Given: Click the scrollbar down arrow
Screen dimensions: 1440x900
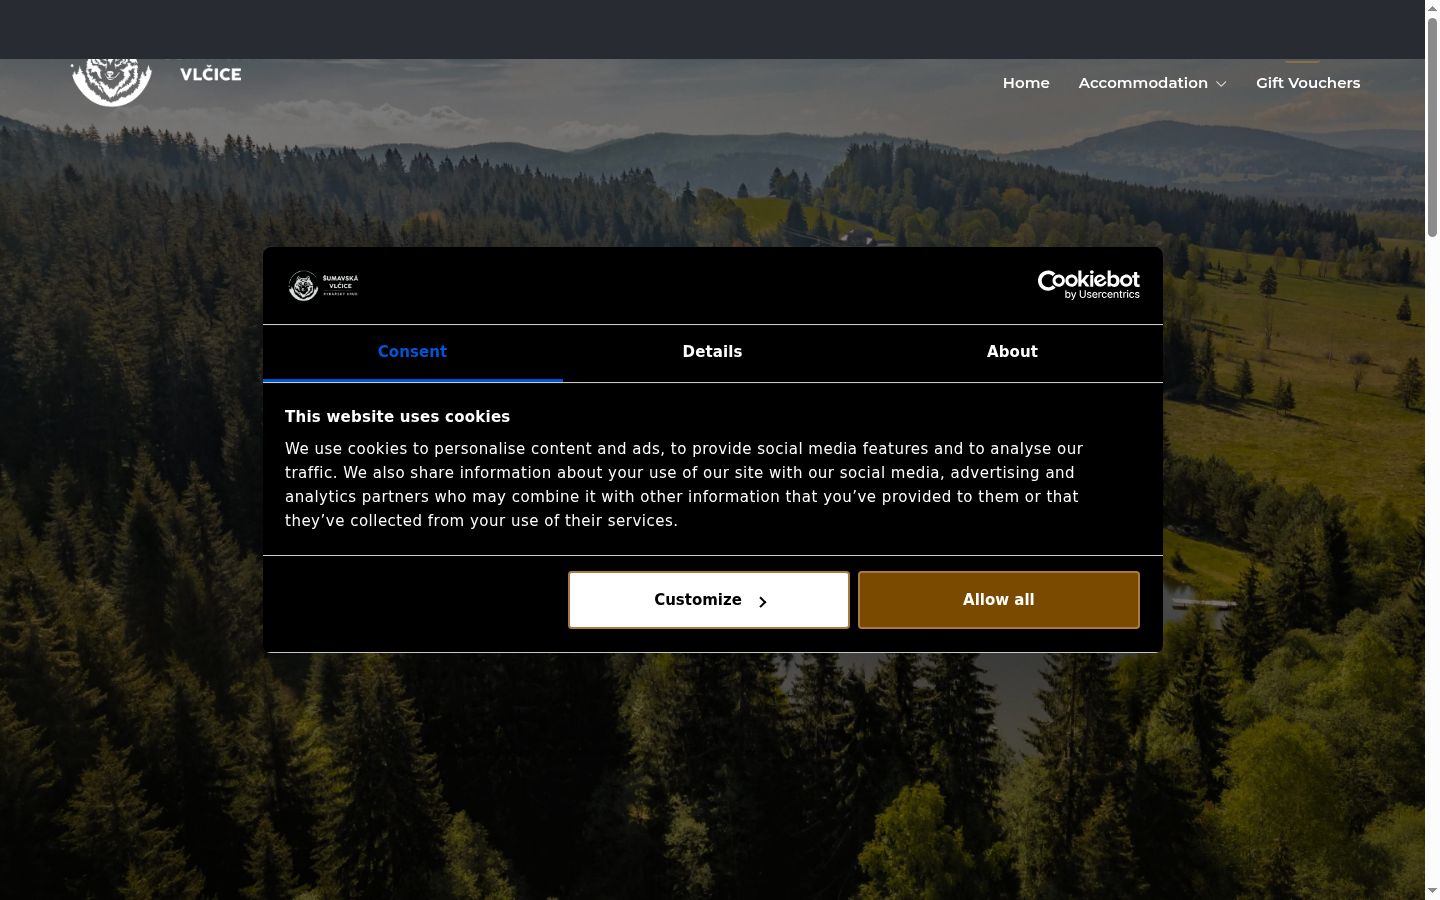Looking at the screenshot, I should 1432,891.
